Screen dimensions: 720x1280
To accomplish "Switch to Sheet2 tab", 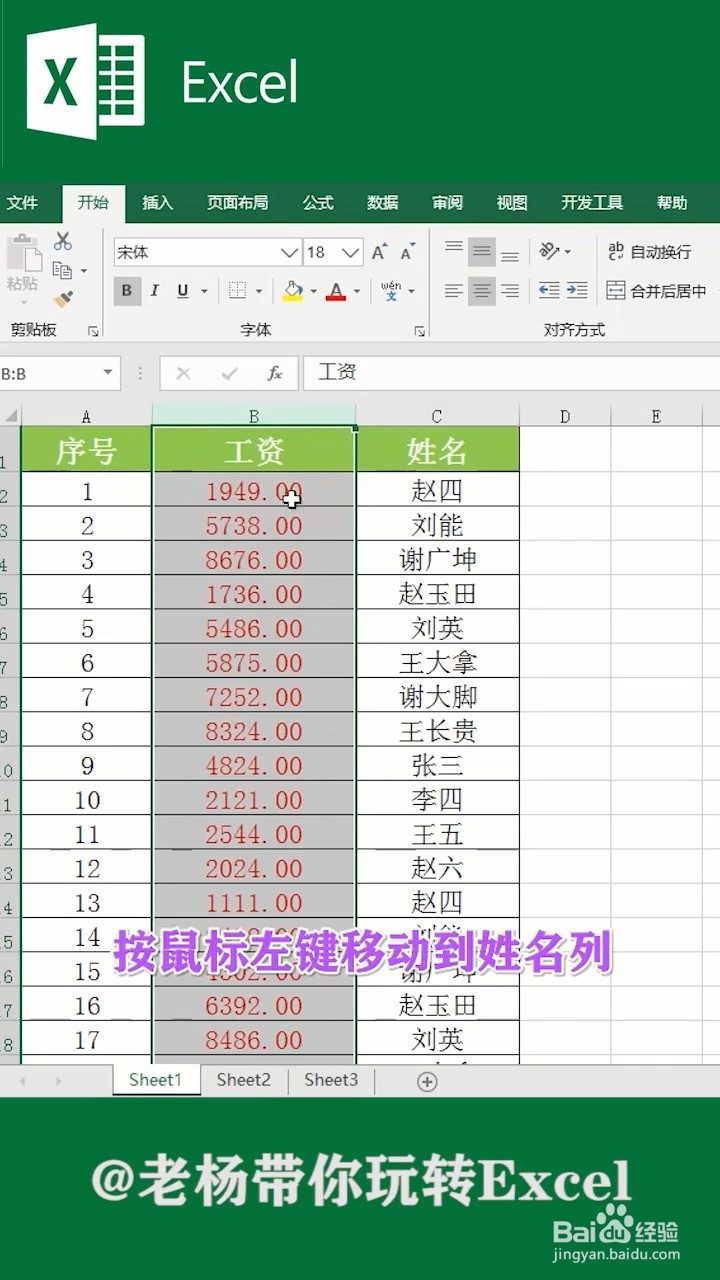I will [x=244, y=1080].
